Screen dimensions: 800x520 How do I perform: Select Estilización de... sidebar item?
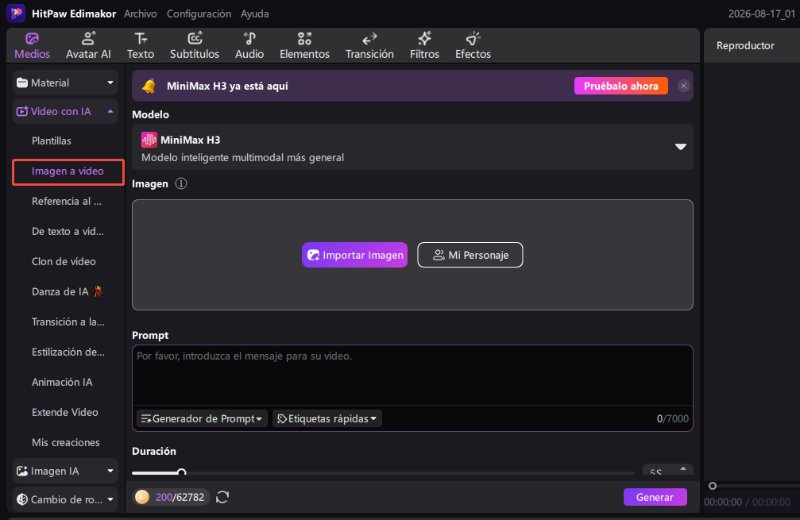point(68,352)
